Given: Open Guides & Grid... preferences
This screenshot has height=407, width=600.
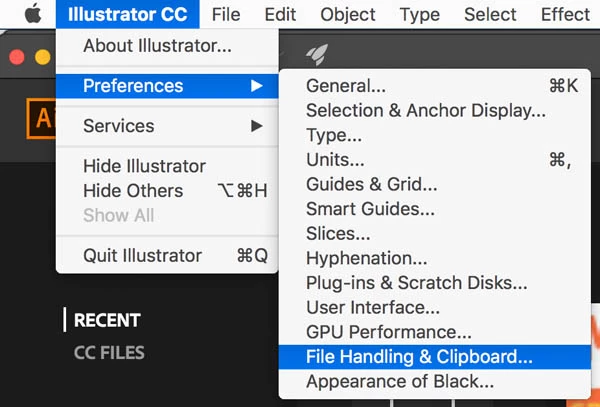Looking at the screenshot, I should 435,184.
